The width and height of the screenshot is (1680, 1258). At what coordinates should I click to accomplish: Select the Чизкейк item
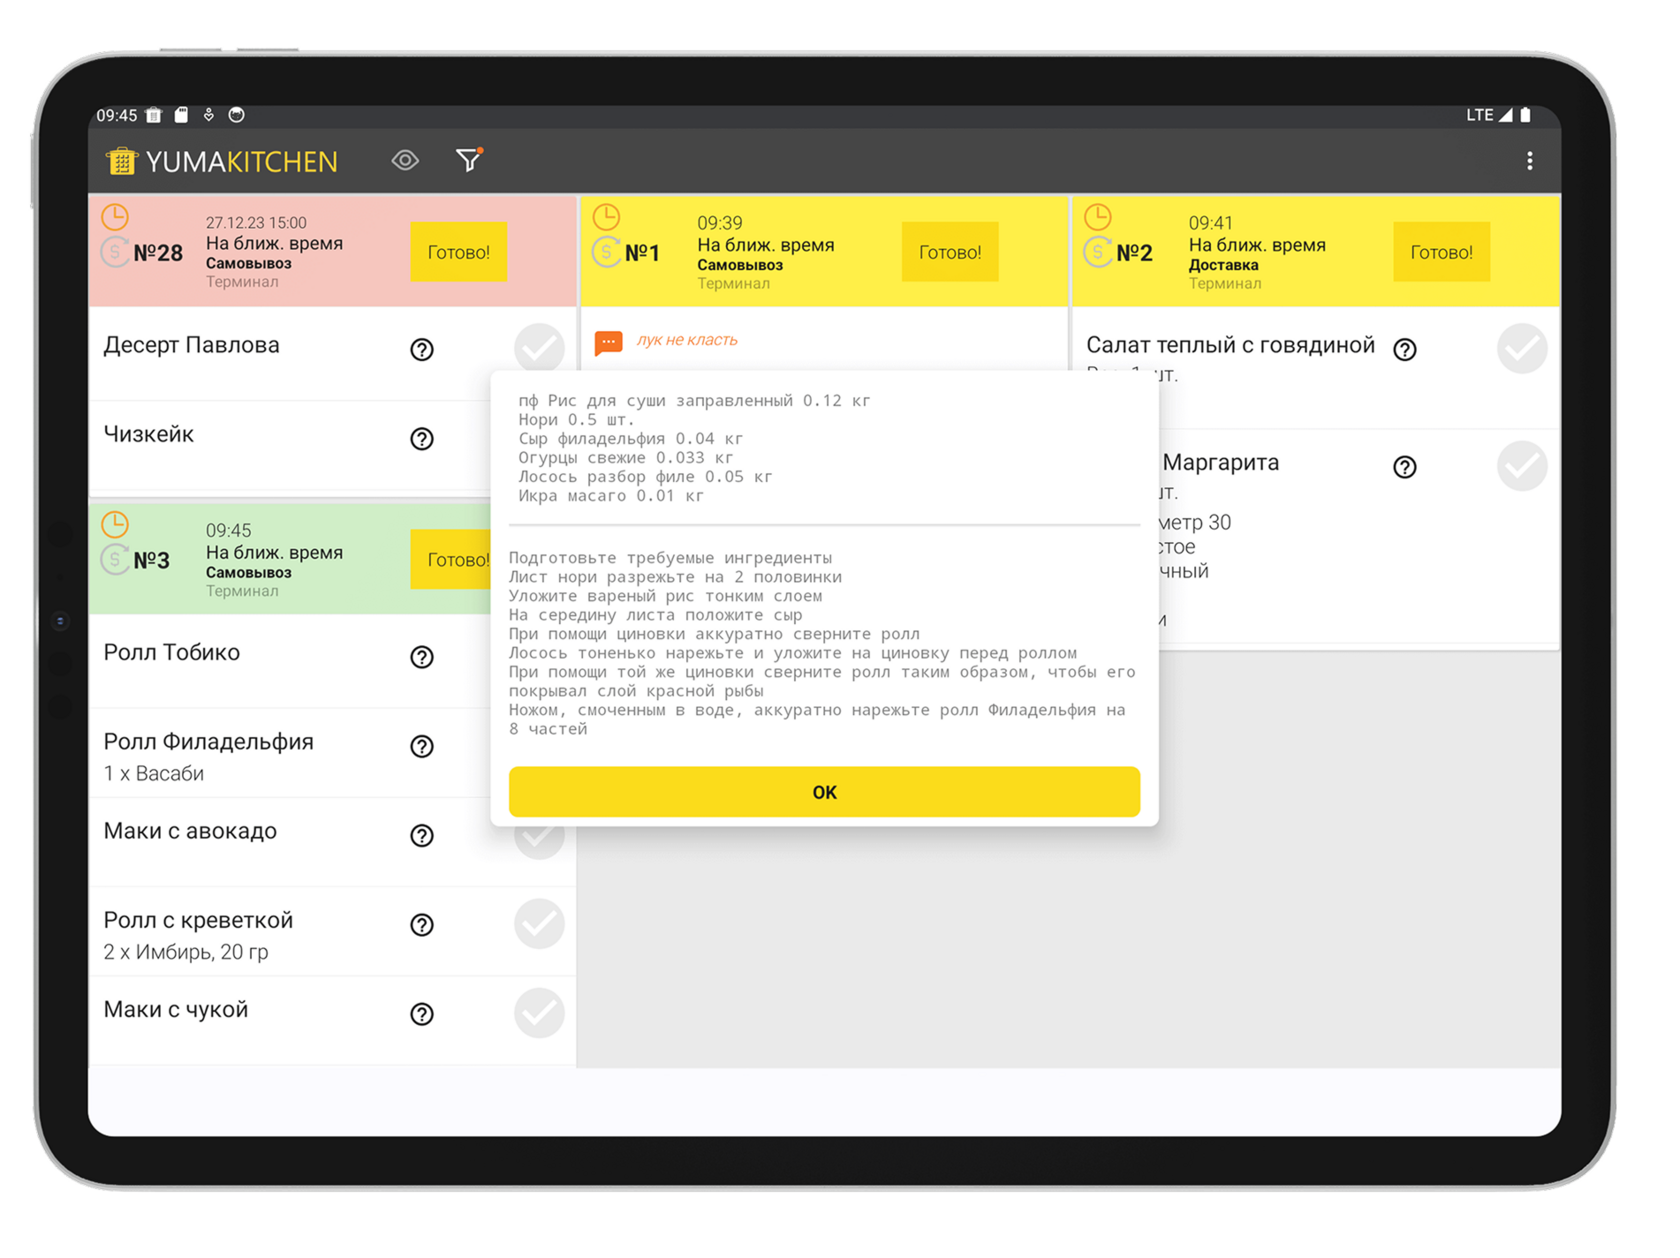click(290, 446)
